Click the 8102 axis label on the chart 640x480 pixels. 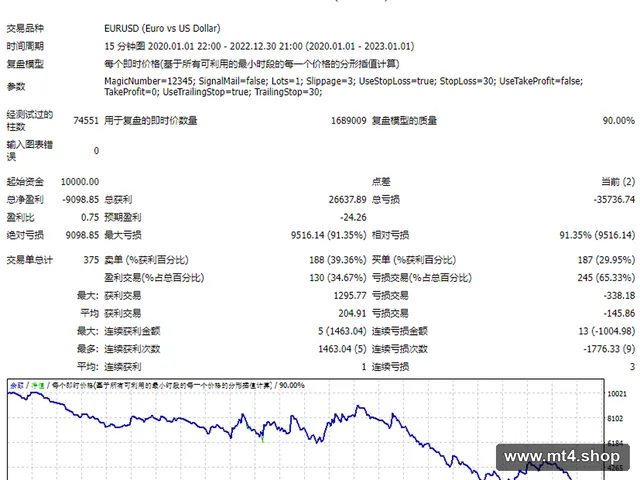tap(615, 419)
